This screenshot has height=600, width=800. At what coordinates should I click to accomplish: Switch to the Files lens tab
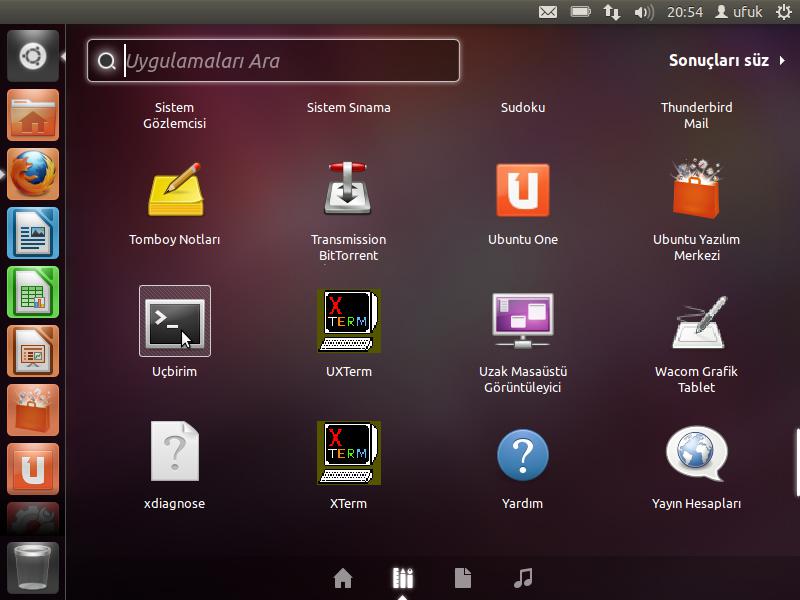[463, 578]
